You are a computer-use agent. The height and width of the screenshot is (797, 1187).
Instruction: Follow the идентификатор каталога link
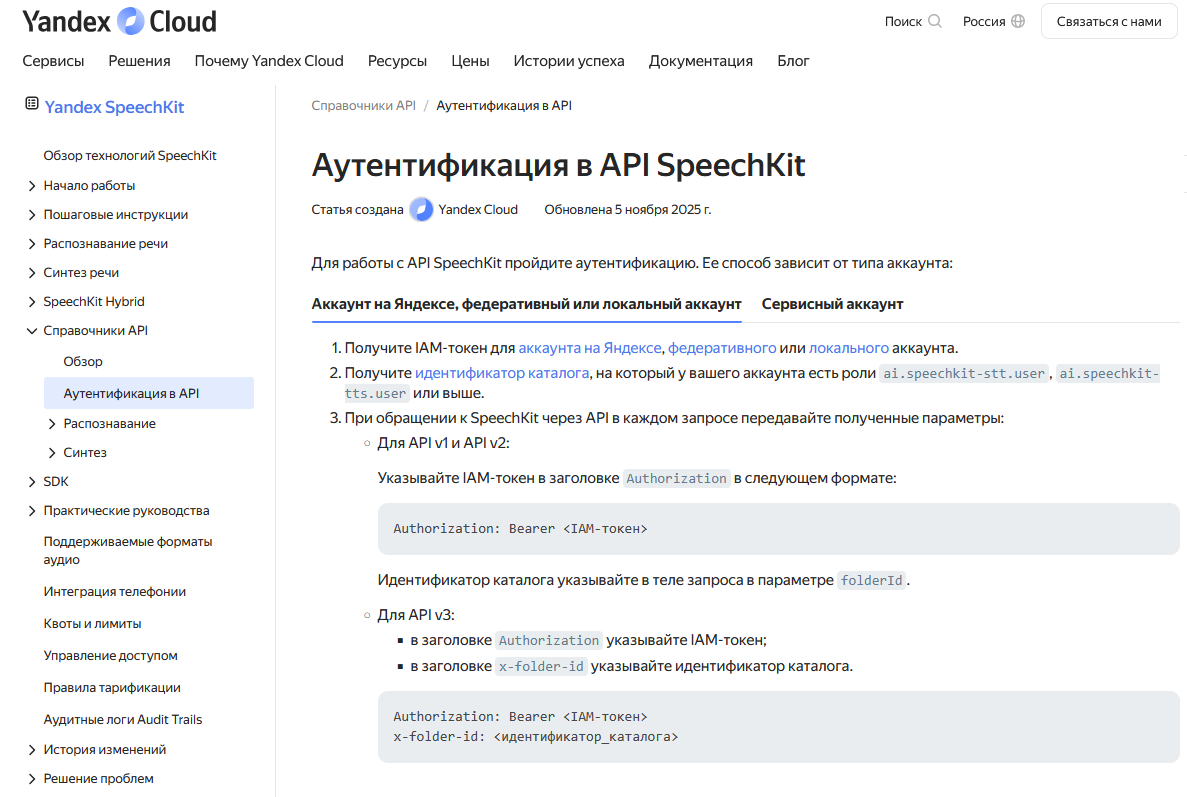(502, 373)
